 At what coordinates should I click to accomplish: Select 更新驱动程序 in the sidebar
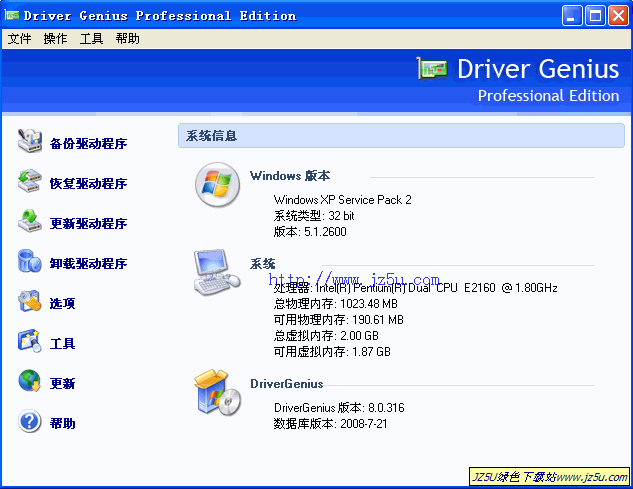click(88, 223)
